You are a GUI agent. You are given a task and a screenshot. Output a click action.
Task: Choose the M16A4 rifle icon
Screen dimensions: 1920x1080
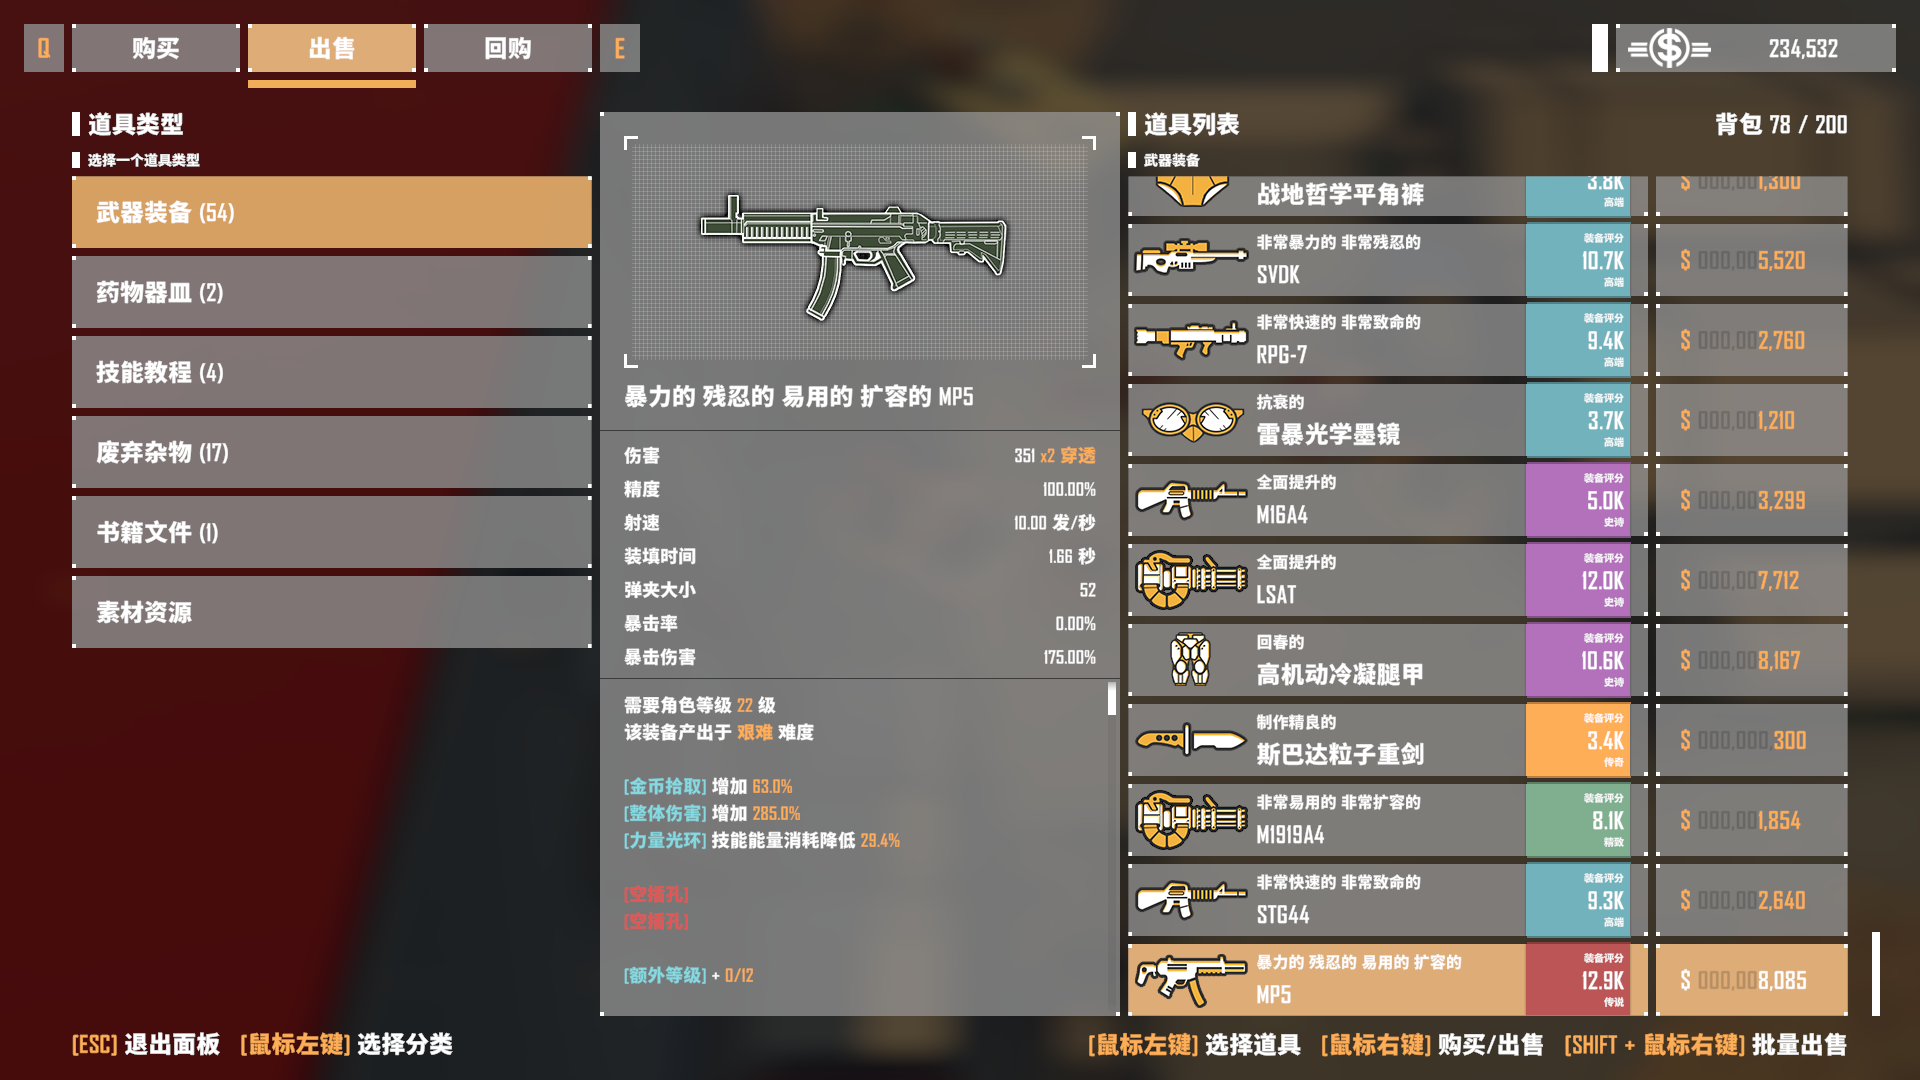pos(1190,499)
